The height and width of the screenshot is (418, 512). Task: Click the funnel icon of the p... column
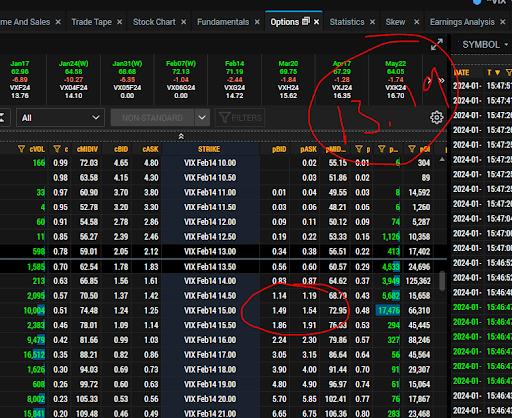(382, 149)
